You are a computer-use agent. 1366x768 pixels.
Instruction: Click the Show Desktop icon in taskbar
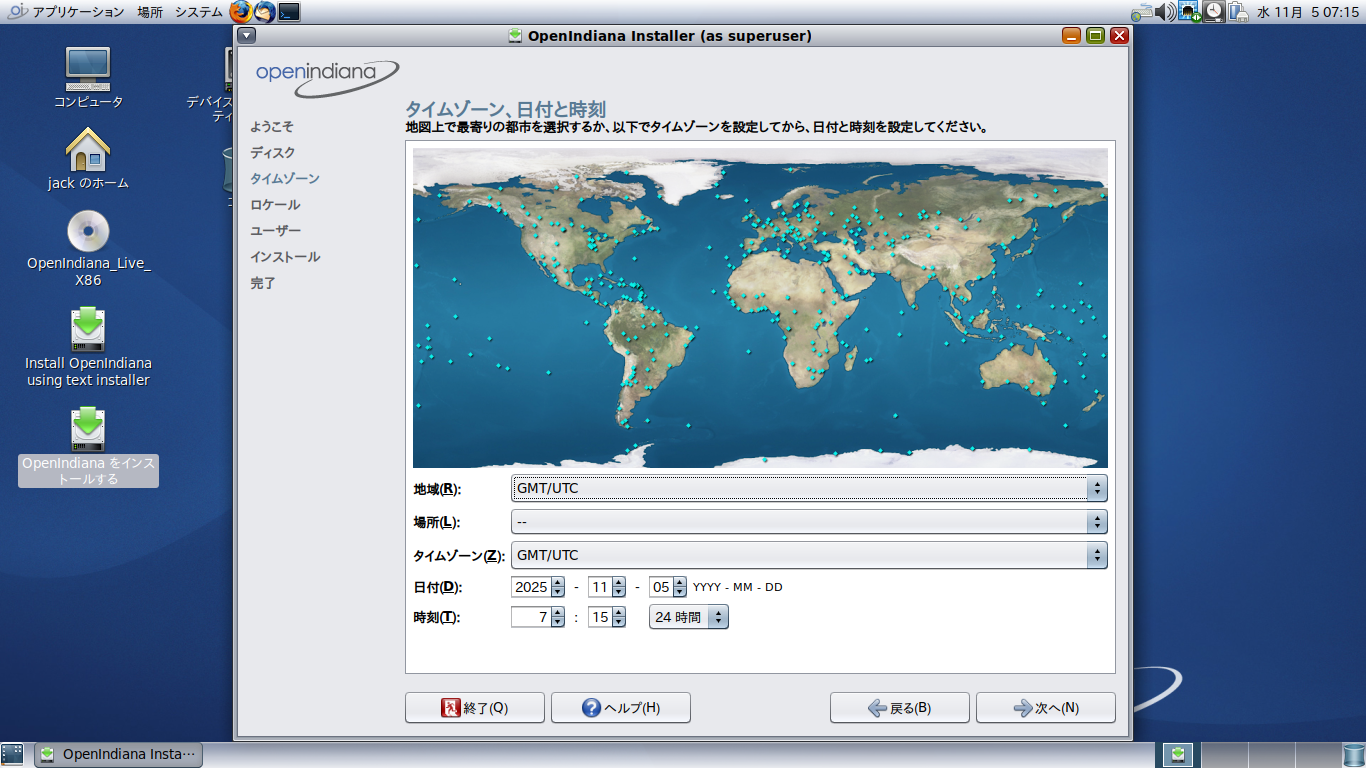tap(13, 754)
